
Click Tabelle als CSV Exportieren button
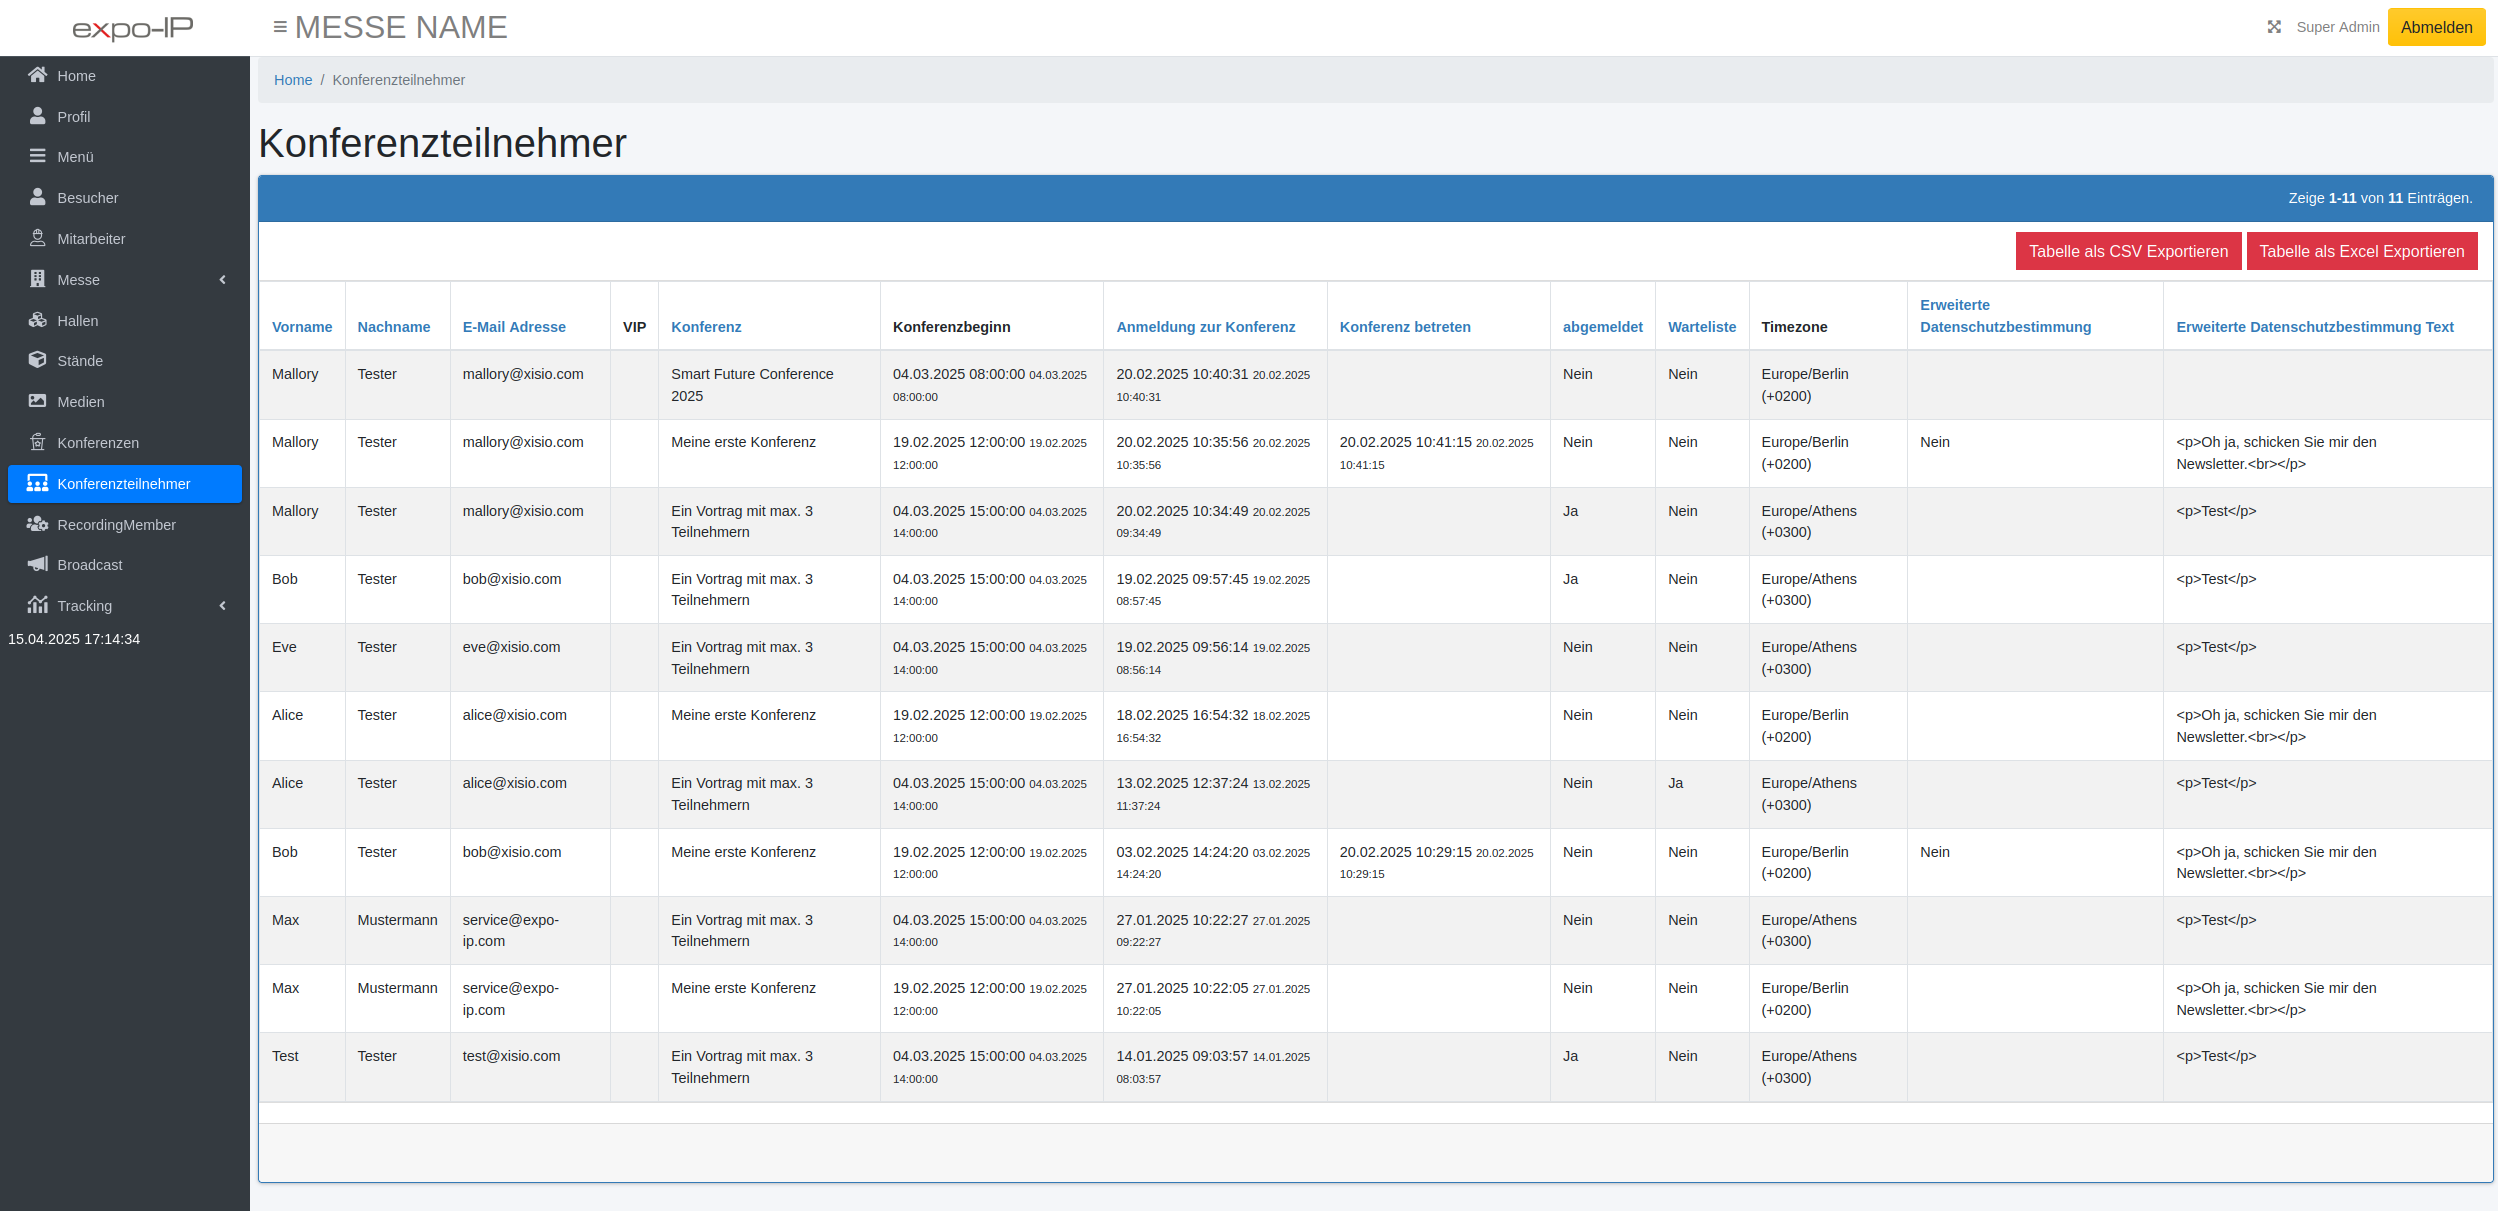2128,251
